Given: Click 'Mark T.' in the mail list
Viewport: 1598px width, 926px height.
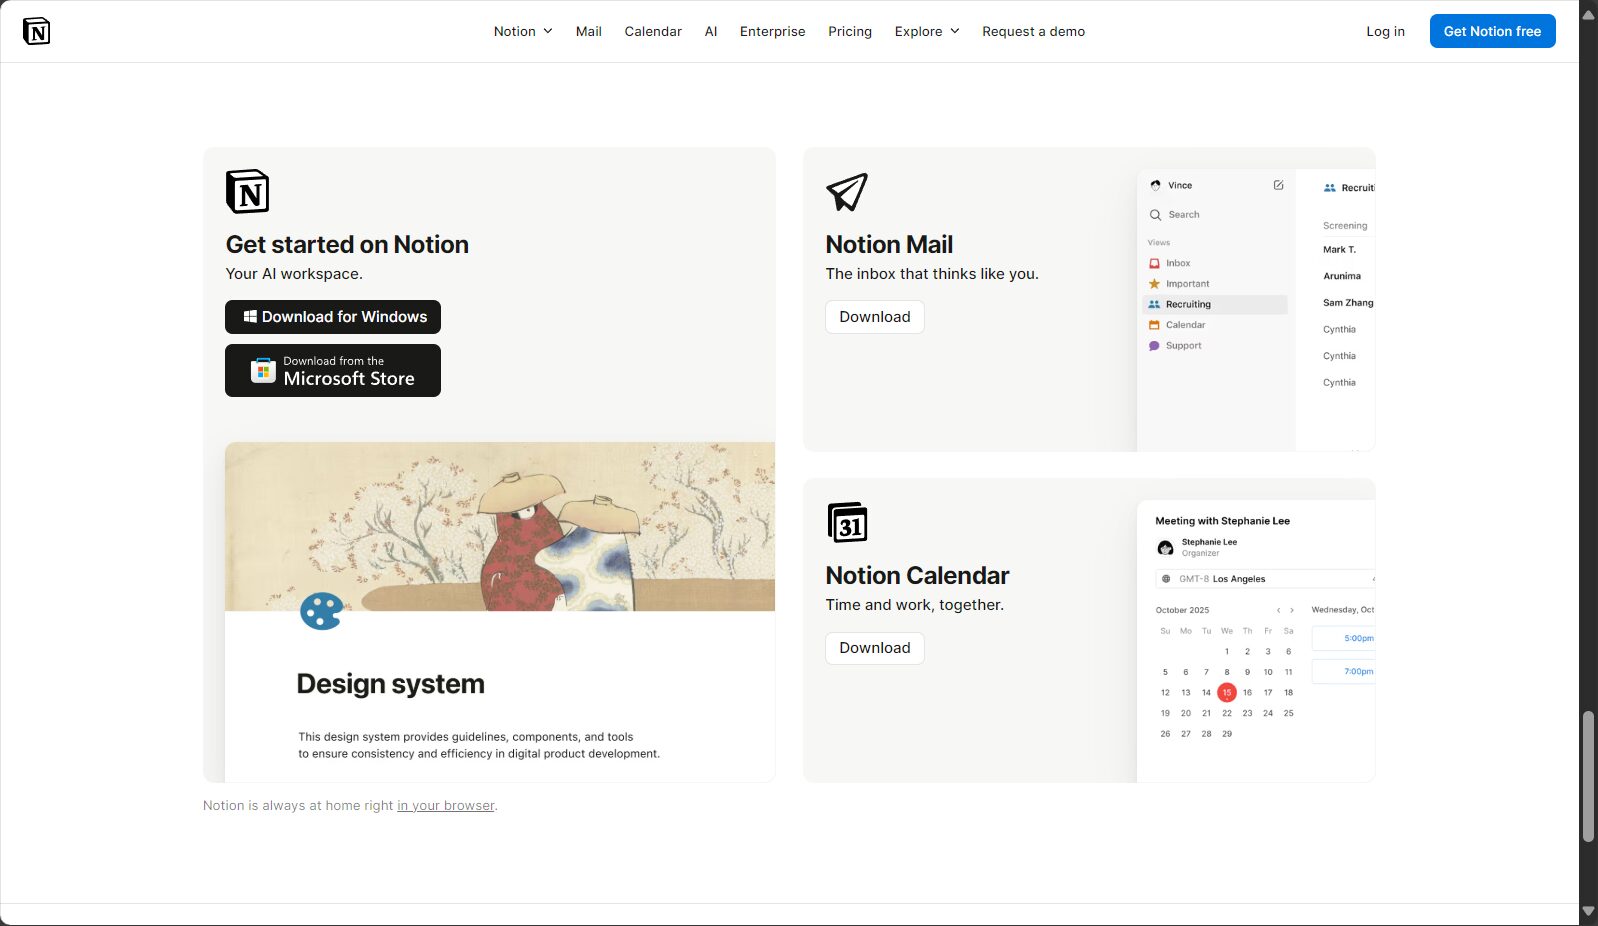Looking at the screenshot, I should (1339, 250).
